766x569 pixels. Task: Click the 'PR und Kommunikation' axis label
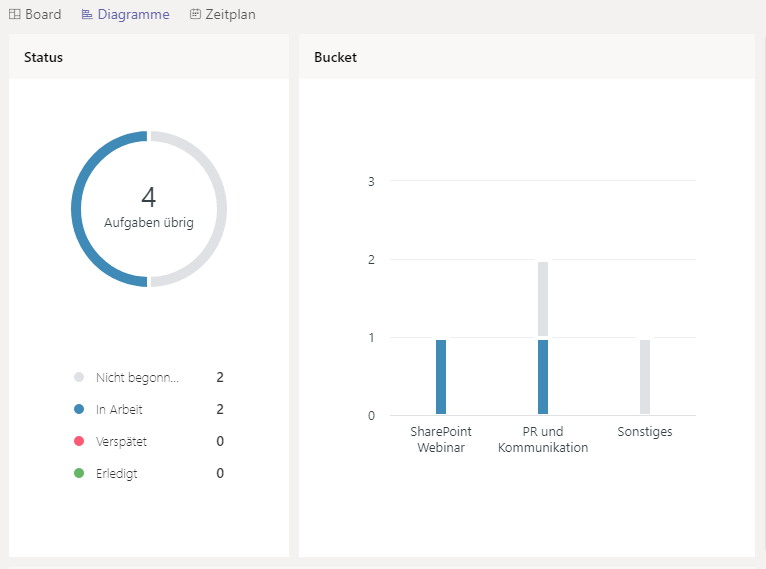[543, 439]
